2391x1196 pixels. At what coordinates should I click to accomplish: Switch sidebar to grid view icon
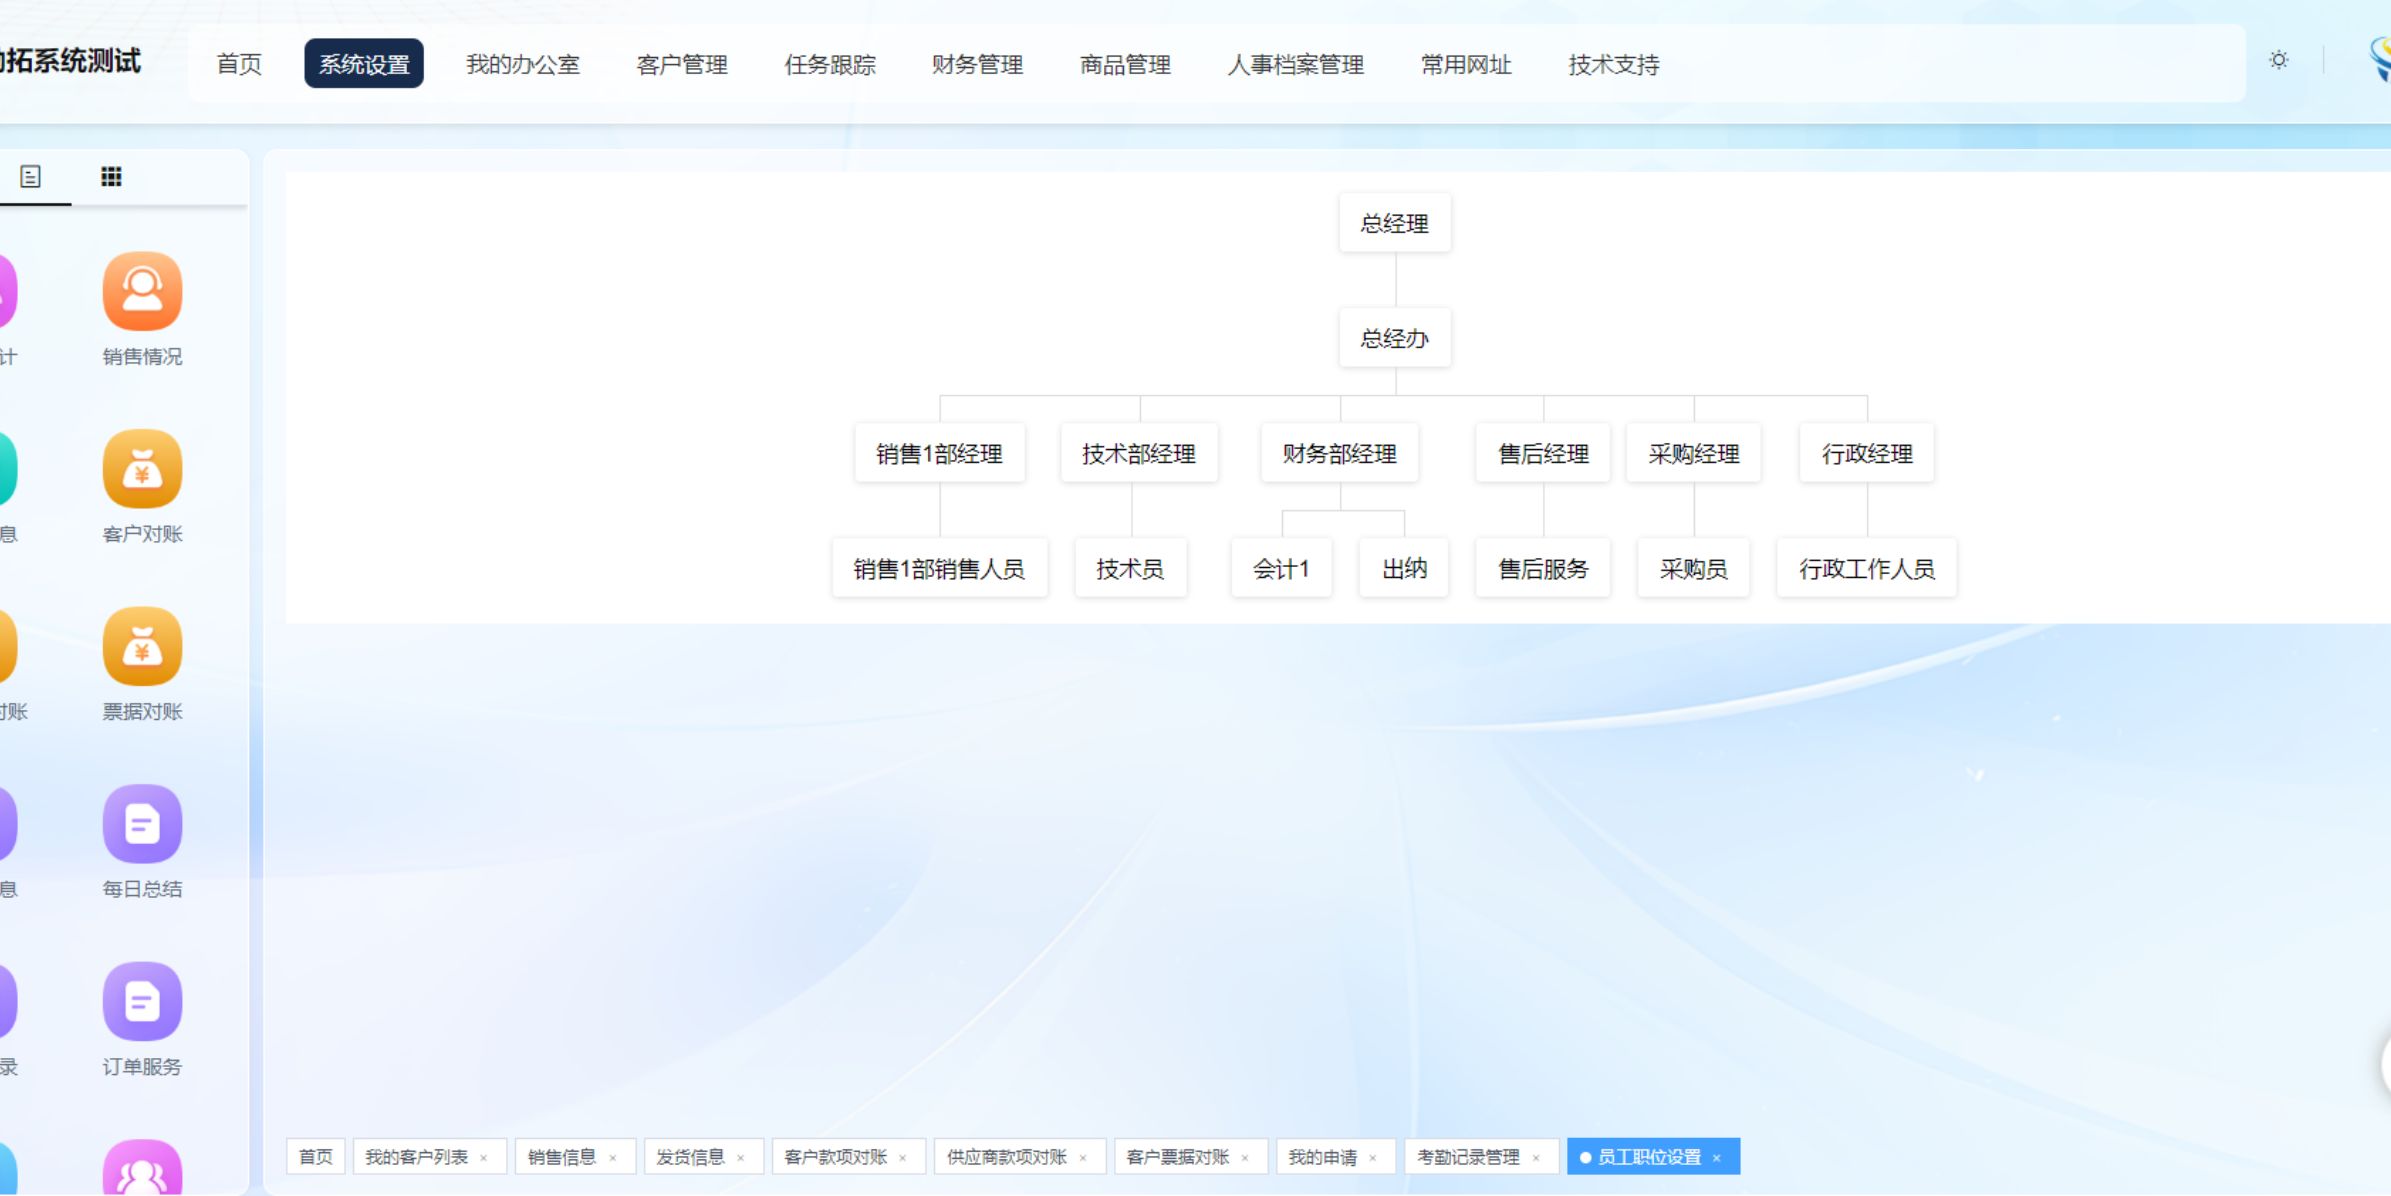pyautogui.click(x=111, y=177)
